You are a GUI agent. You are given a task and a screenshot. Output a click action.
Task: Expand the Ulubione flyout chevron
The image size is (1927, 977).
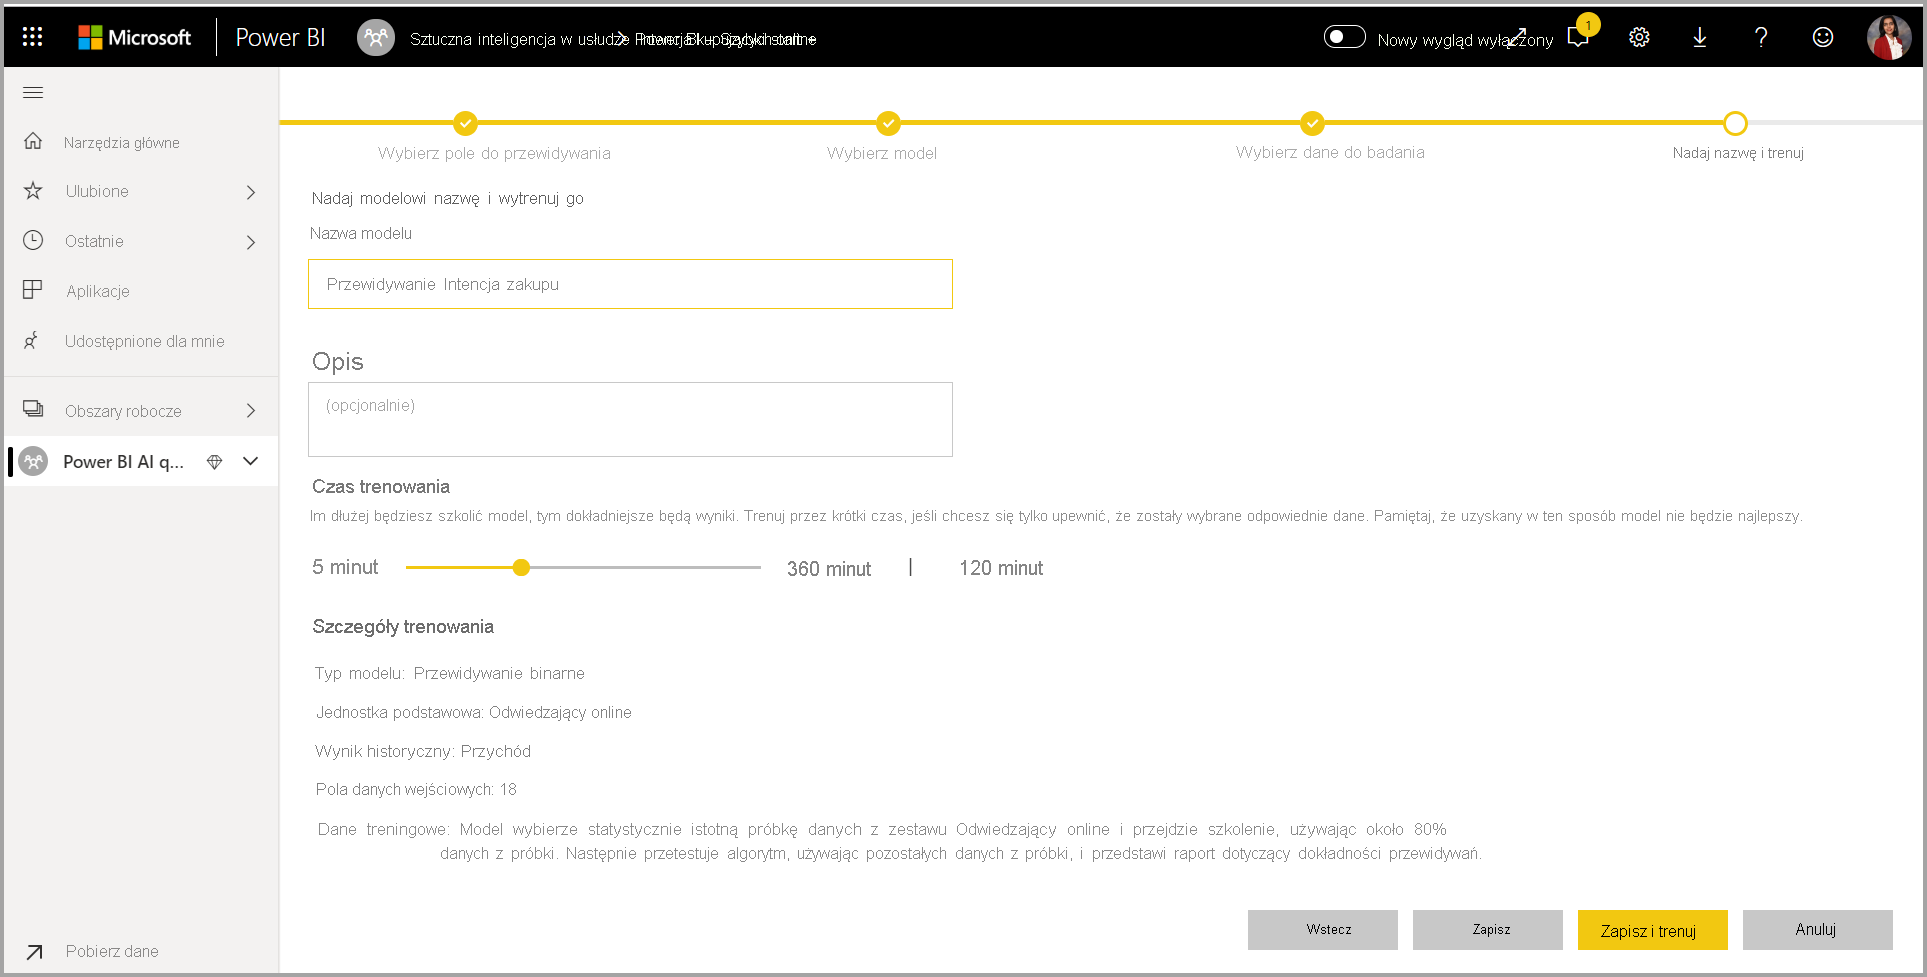click(251, 192)
